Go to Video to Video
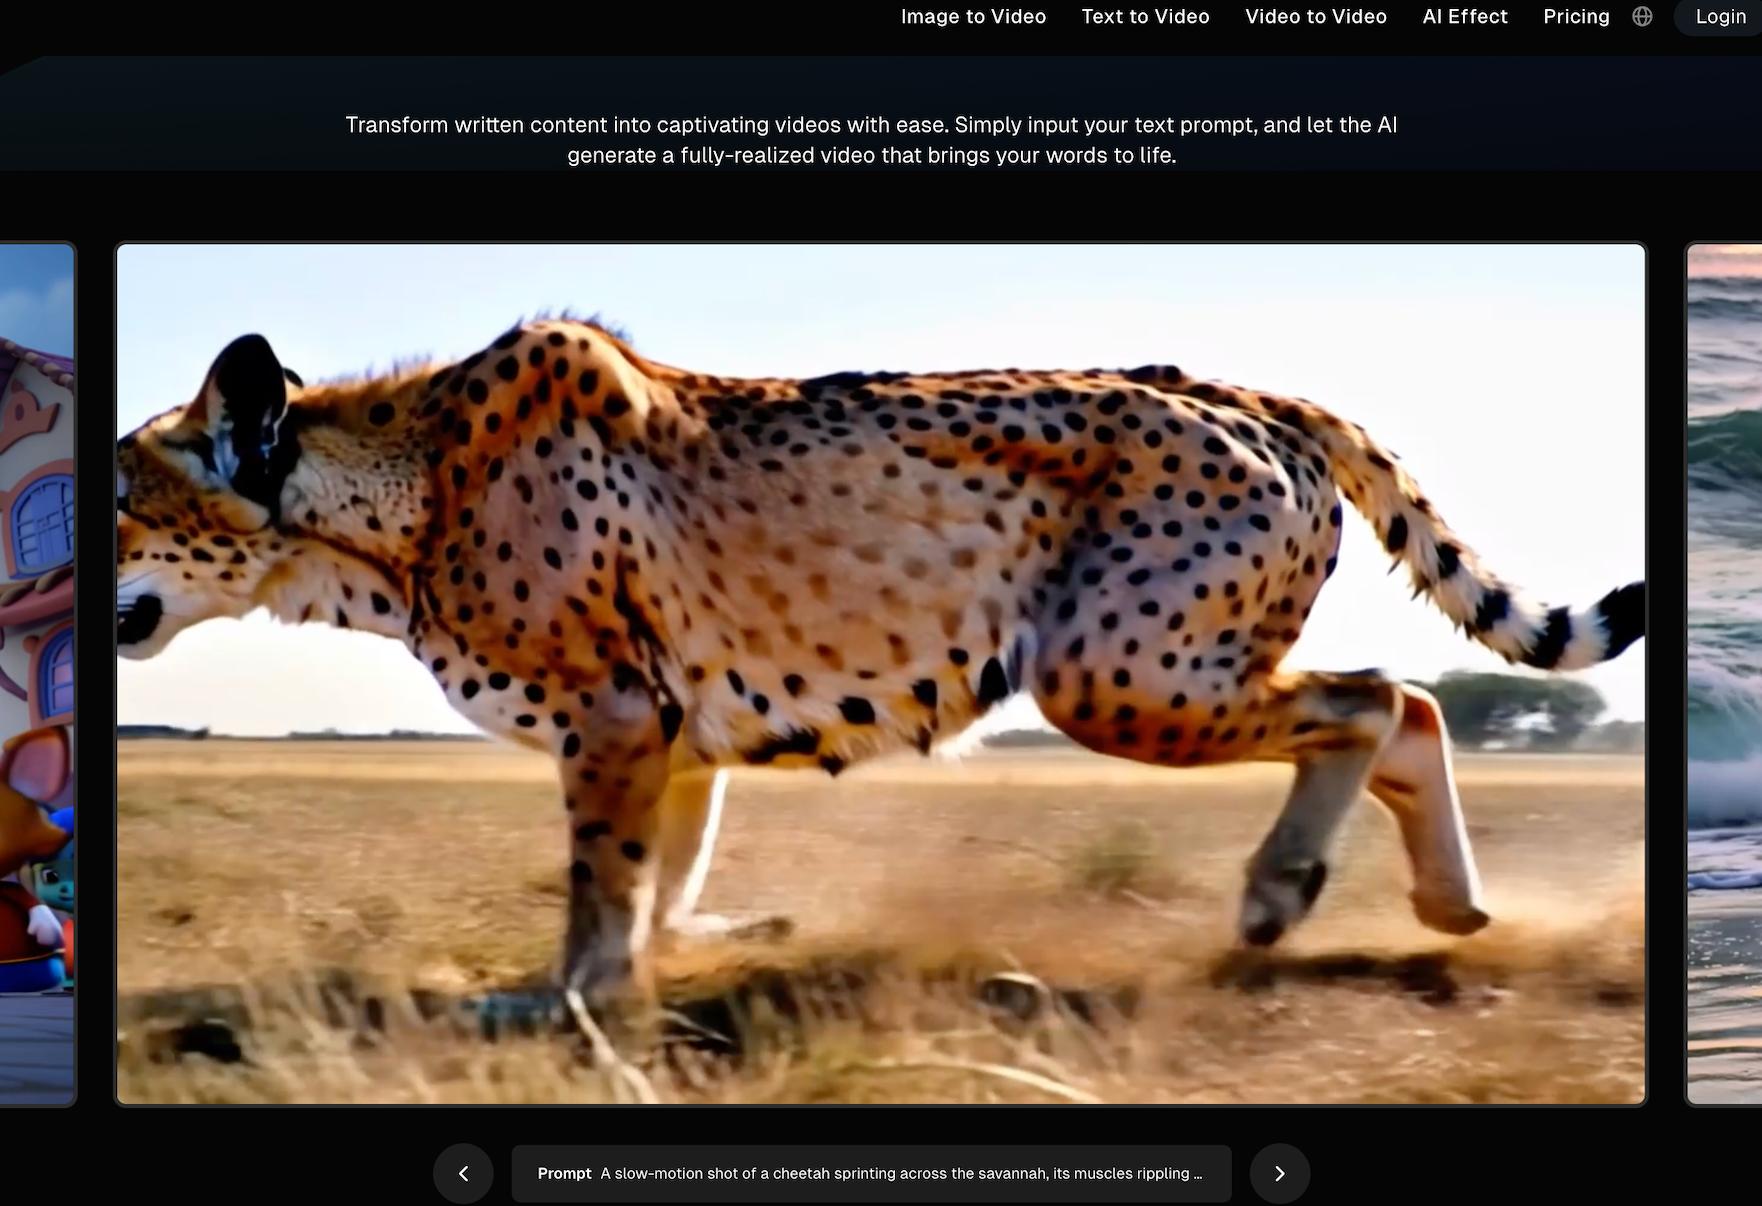Image resolution: width=1762 pixels, height=1206 pixels. point(1315,17)
